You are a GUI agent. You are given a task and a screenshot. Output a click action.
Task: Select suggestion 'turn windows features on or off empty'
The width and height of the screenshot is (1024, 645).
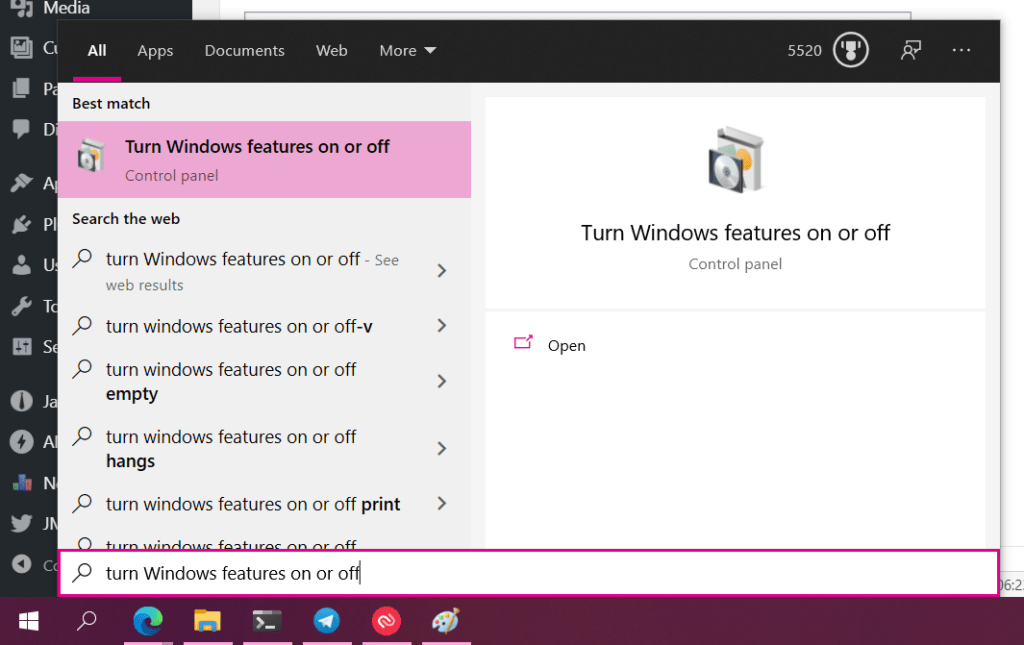pyautogui.click(x=231, y=381)
